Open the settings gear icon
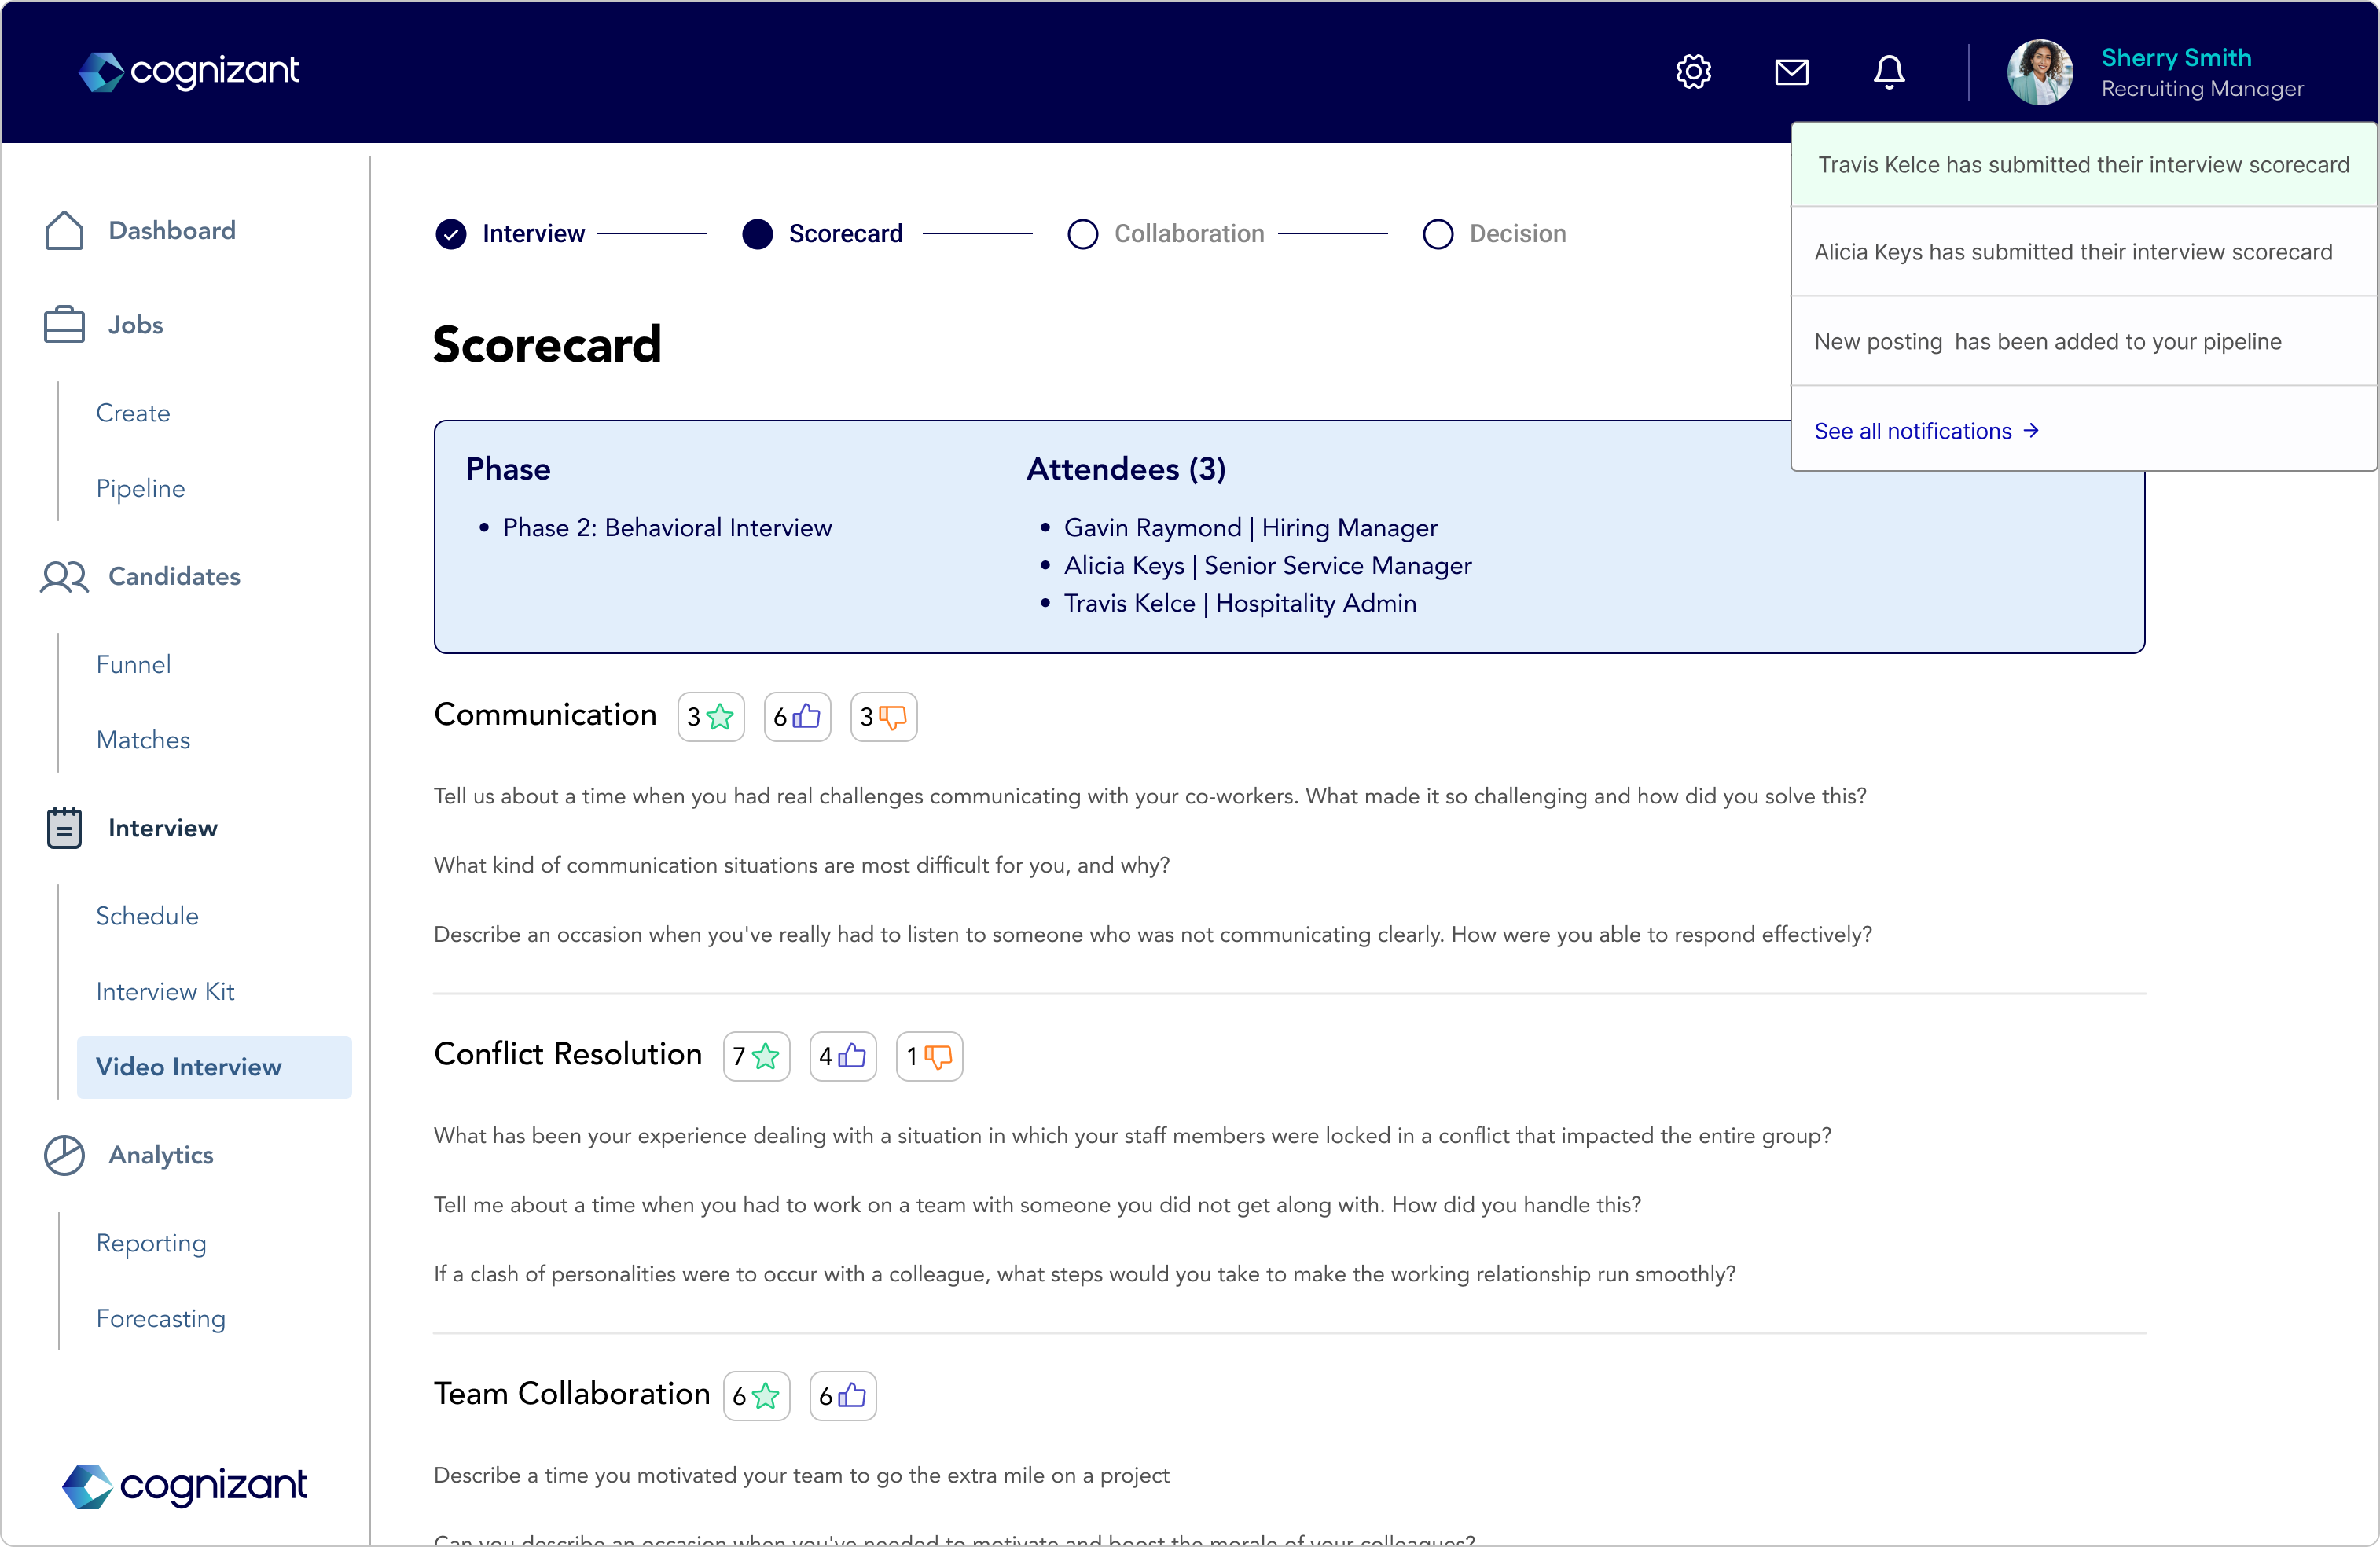2380x1547 pixels. pyautogui.click(x=1693, y=71)
